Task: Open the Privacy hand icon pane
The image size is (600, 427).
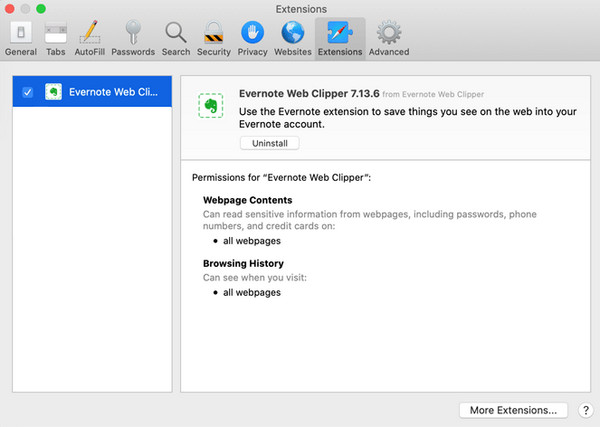Action: click(x=252, y=38)
